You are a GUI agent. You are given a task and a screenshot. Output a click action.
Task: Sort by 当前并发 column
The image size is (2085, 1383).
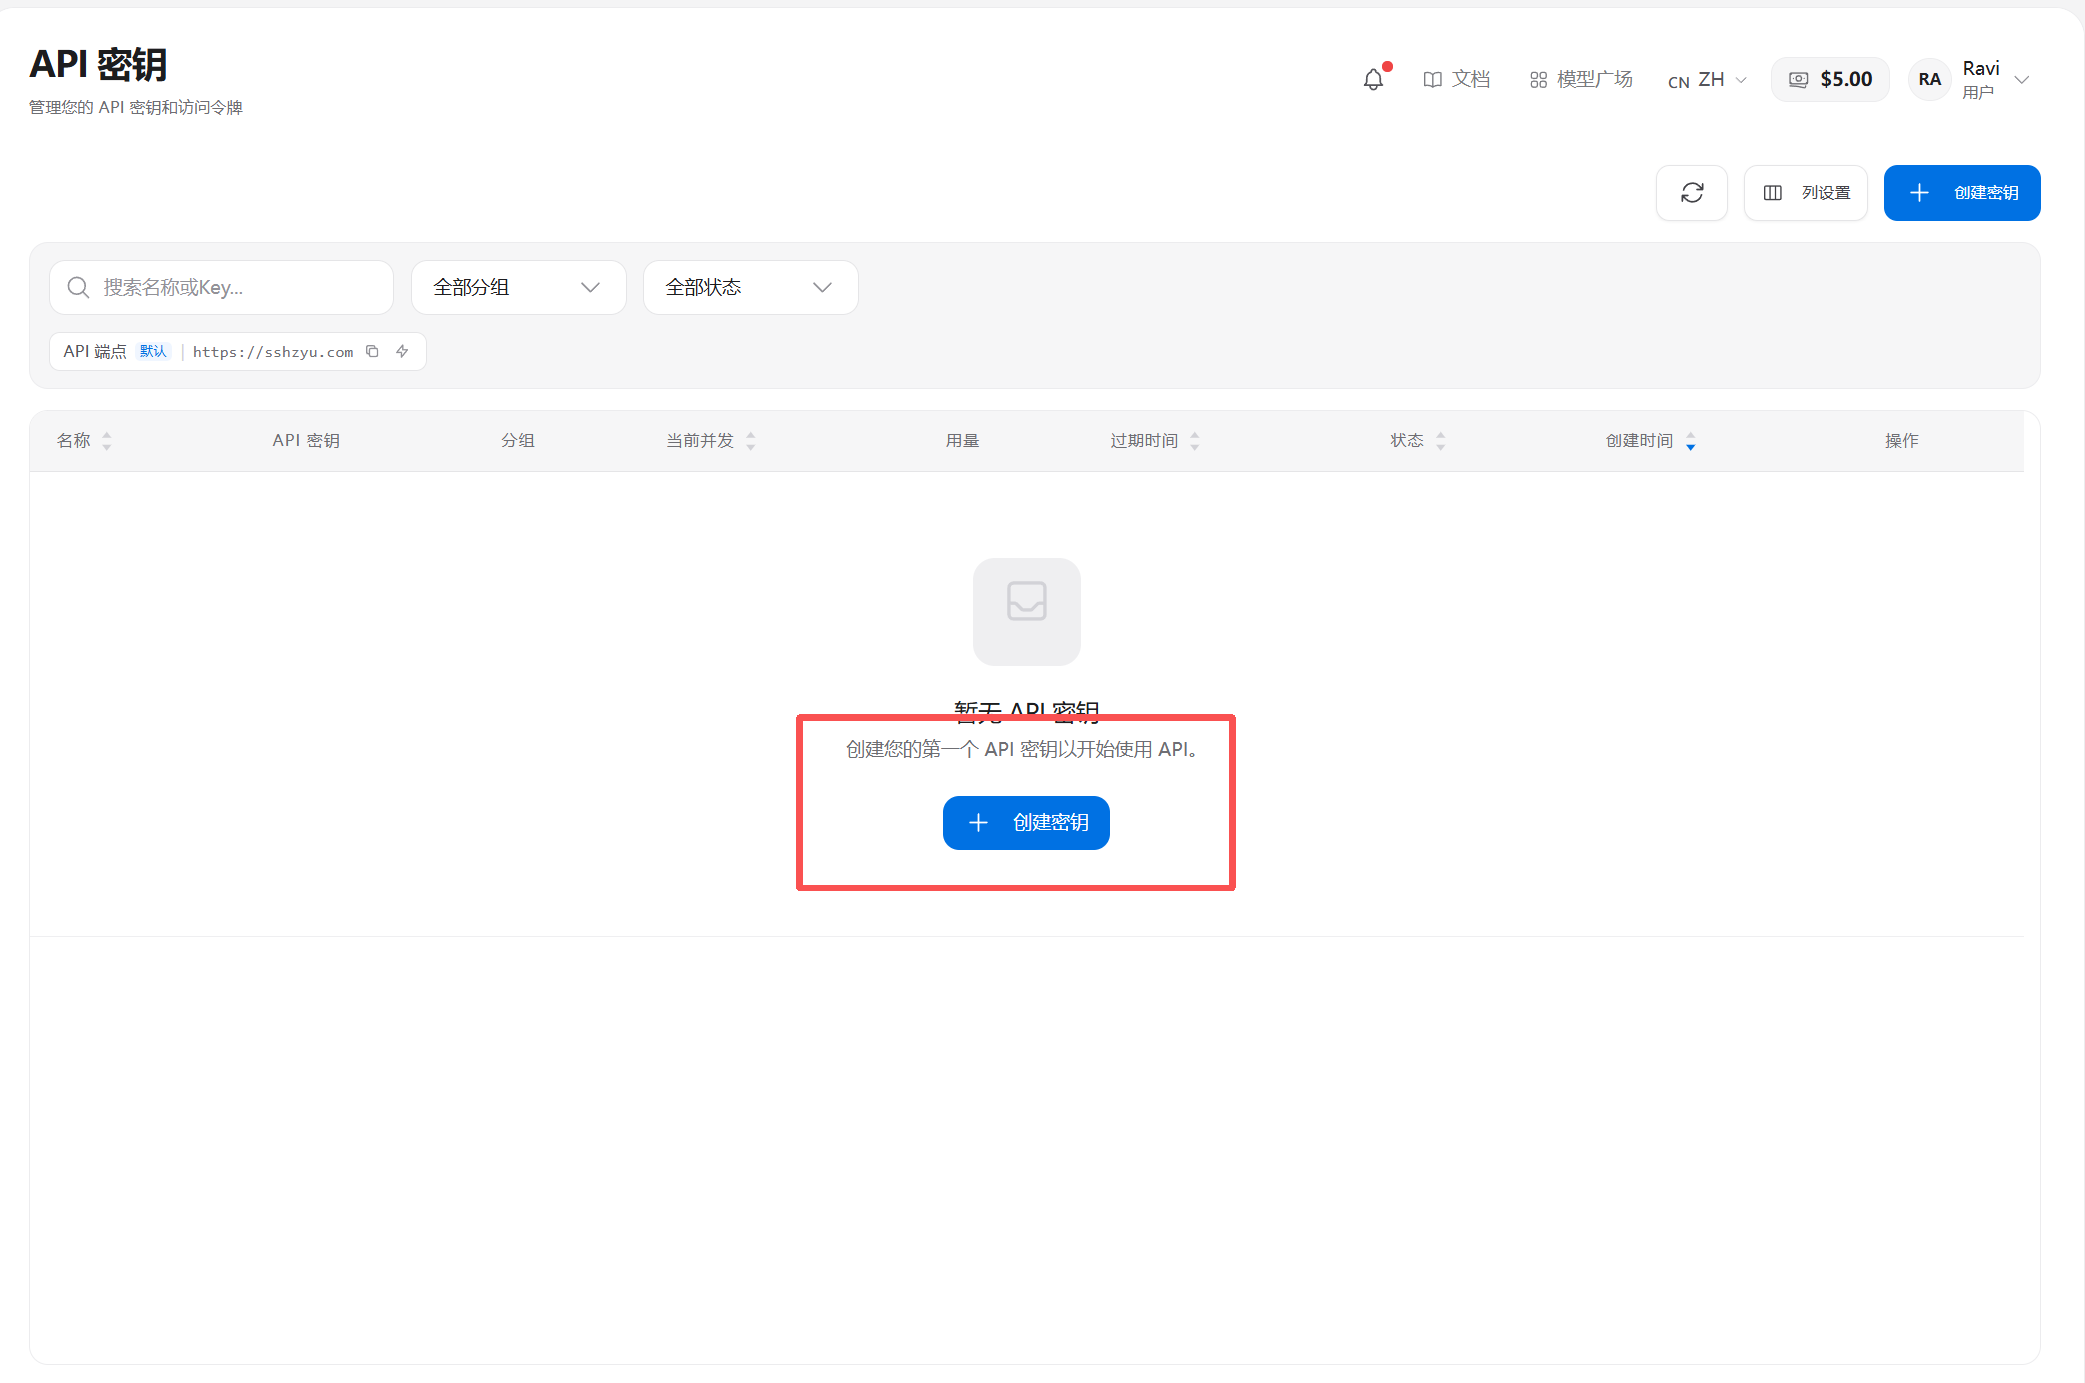coord(711,441)
